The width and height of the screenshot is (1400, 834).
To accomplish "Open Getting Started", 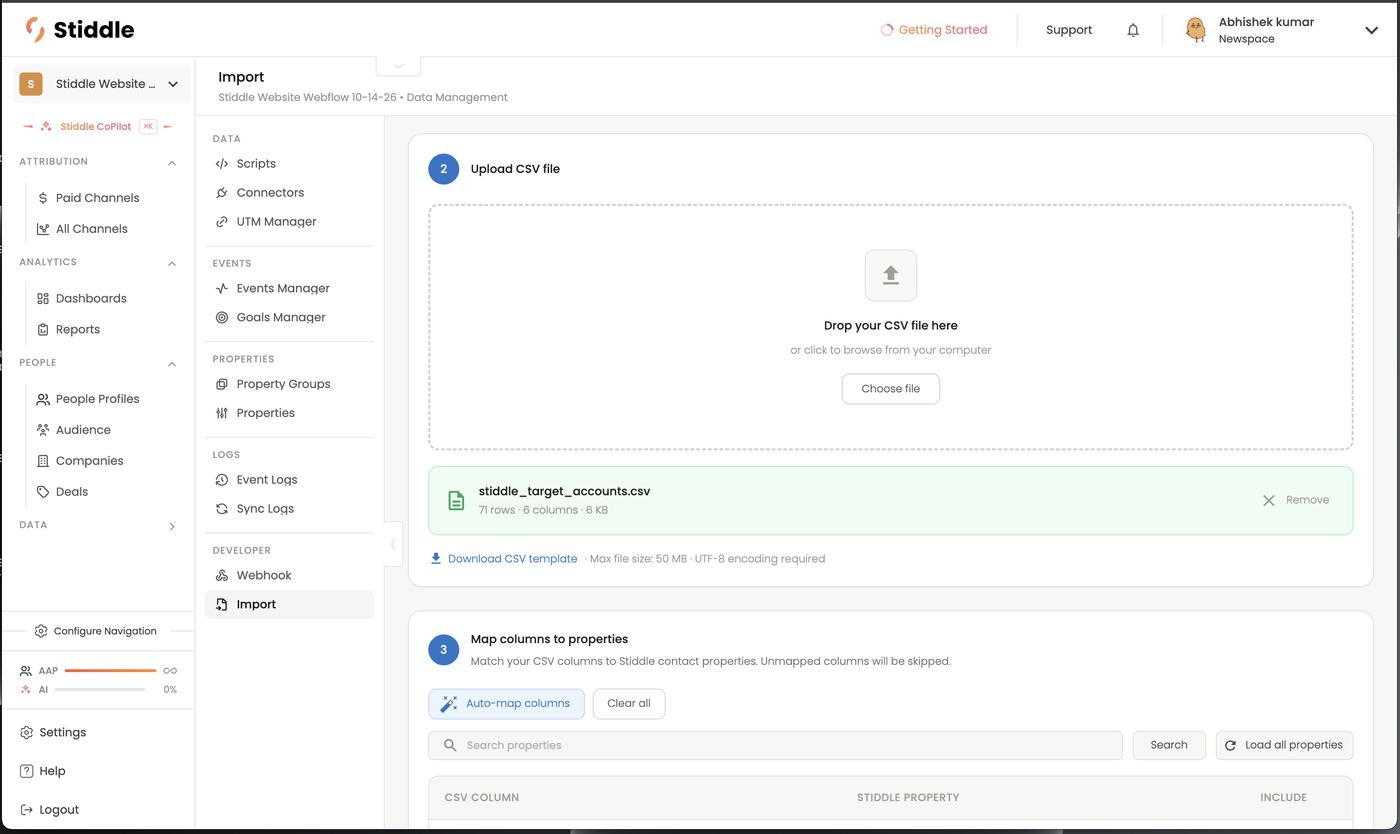I will pyautogui.click(x=933, y=30).
